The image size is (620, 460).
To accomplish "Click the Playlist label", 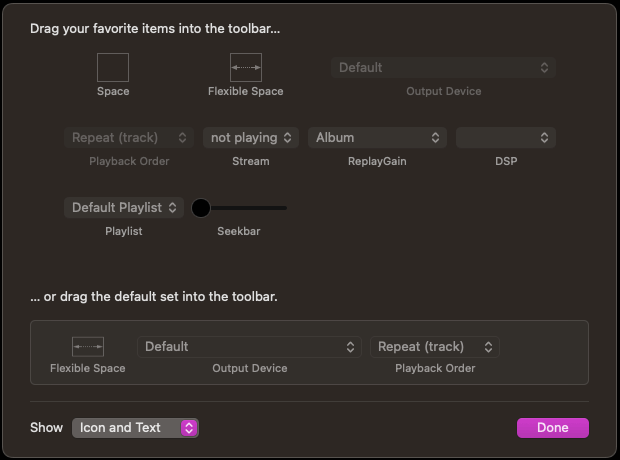I will (124, 231).
